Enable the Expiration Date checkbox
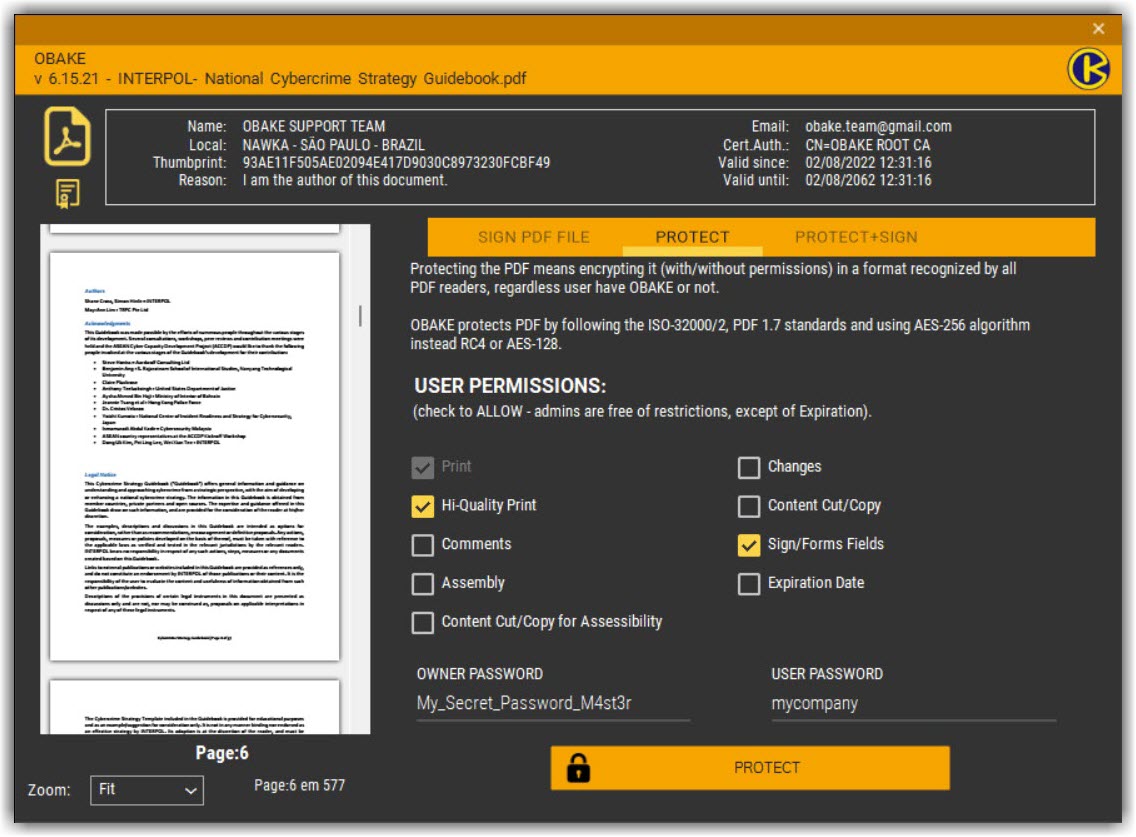The height and width of the screenshot is (837, 1136). point(749,583)
